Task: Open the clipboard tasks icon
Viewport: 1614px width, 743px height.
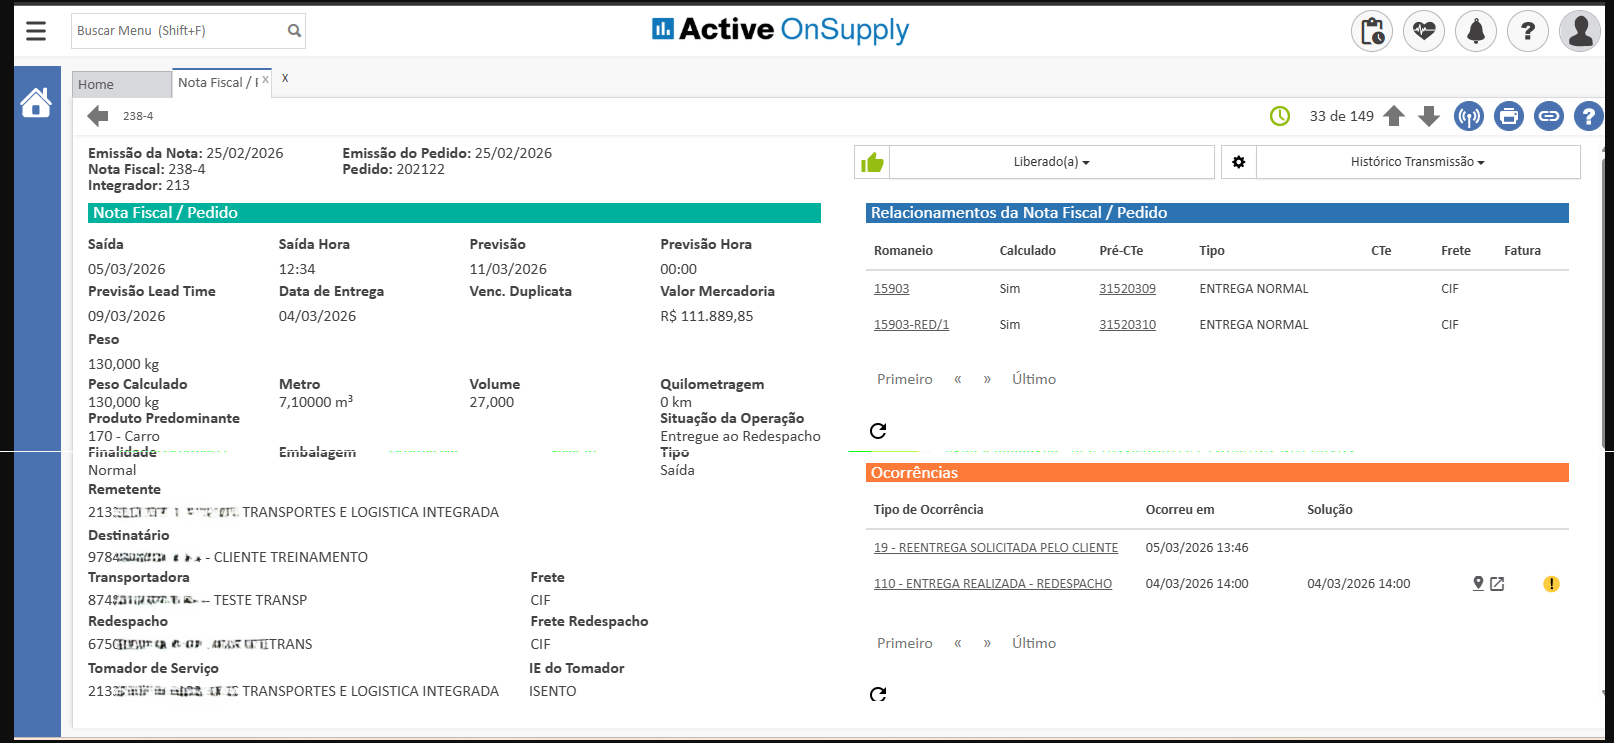Action: pos(1371,32)
